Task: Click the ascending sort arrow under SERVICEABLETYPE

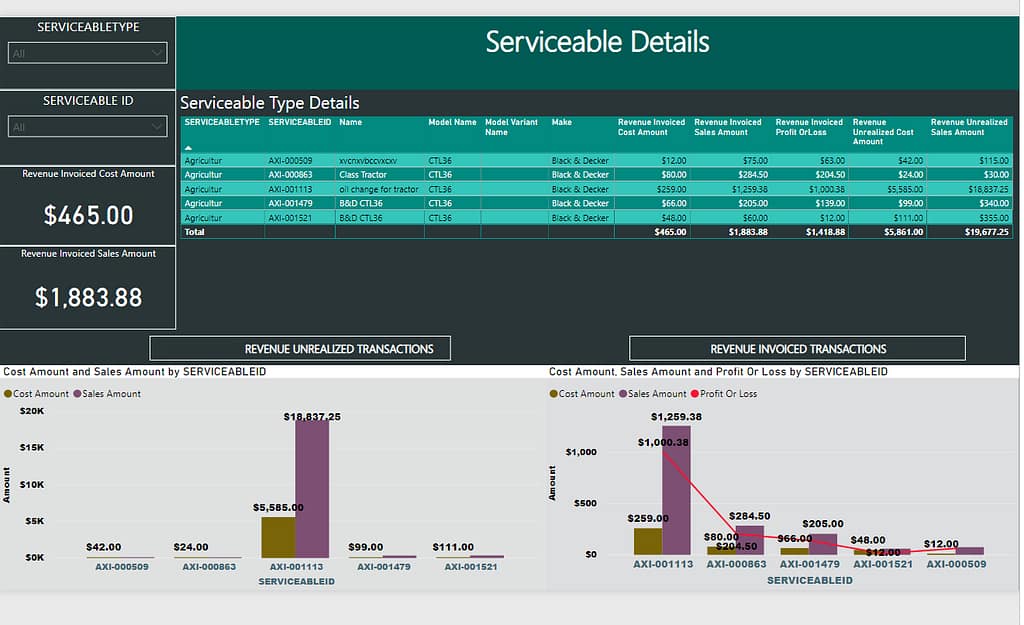Action: point(188,148)
